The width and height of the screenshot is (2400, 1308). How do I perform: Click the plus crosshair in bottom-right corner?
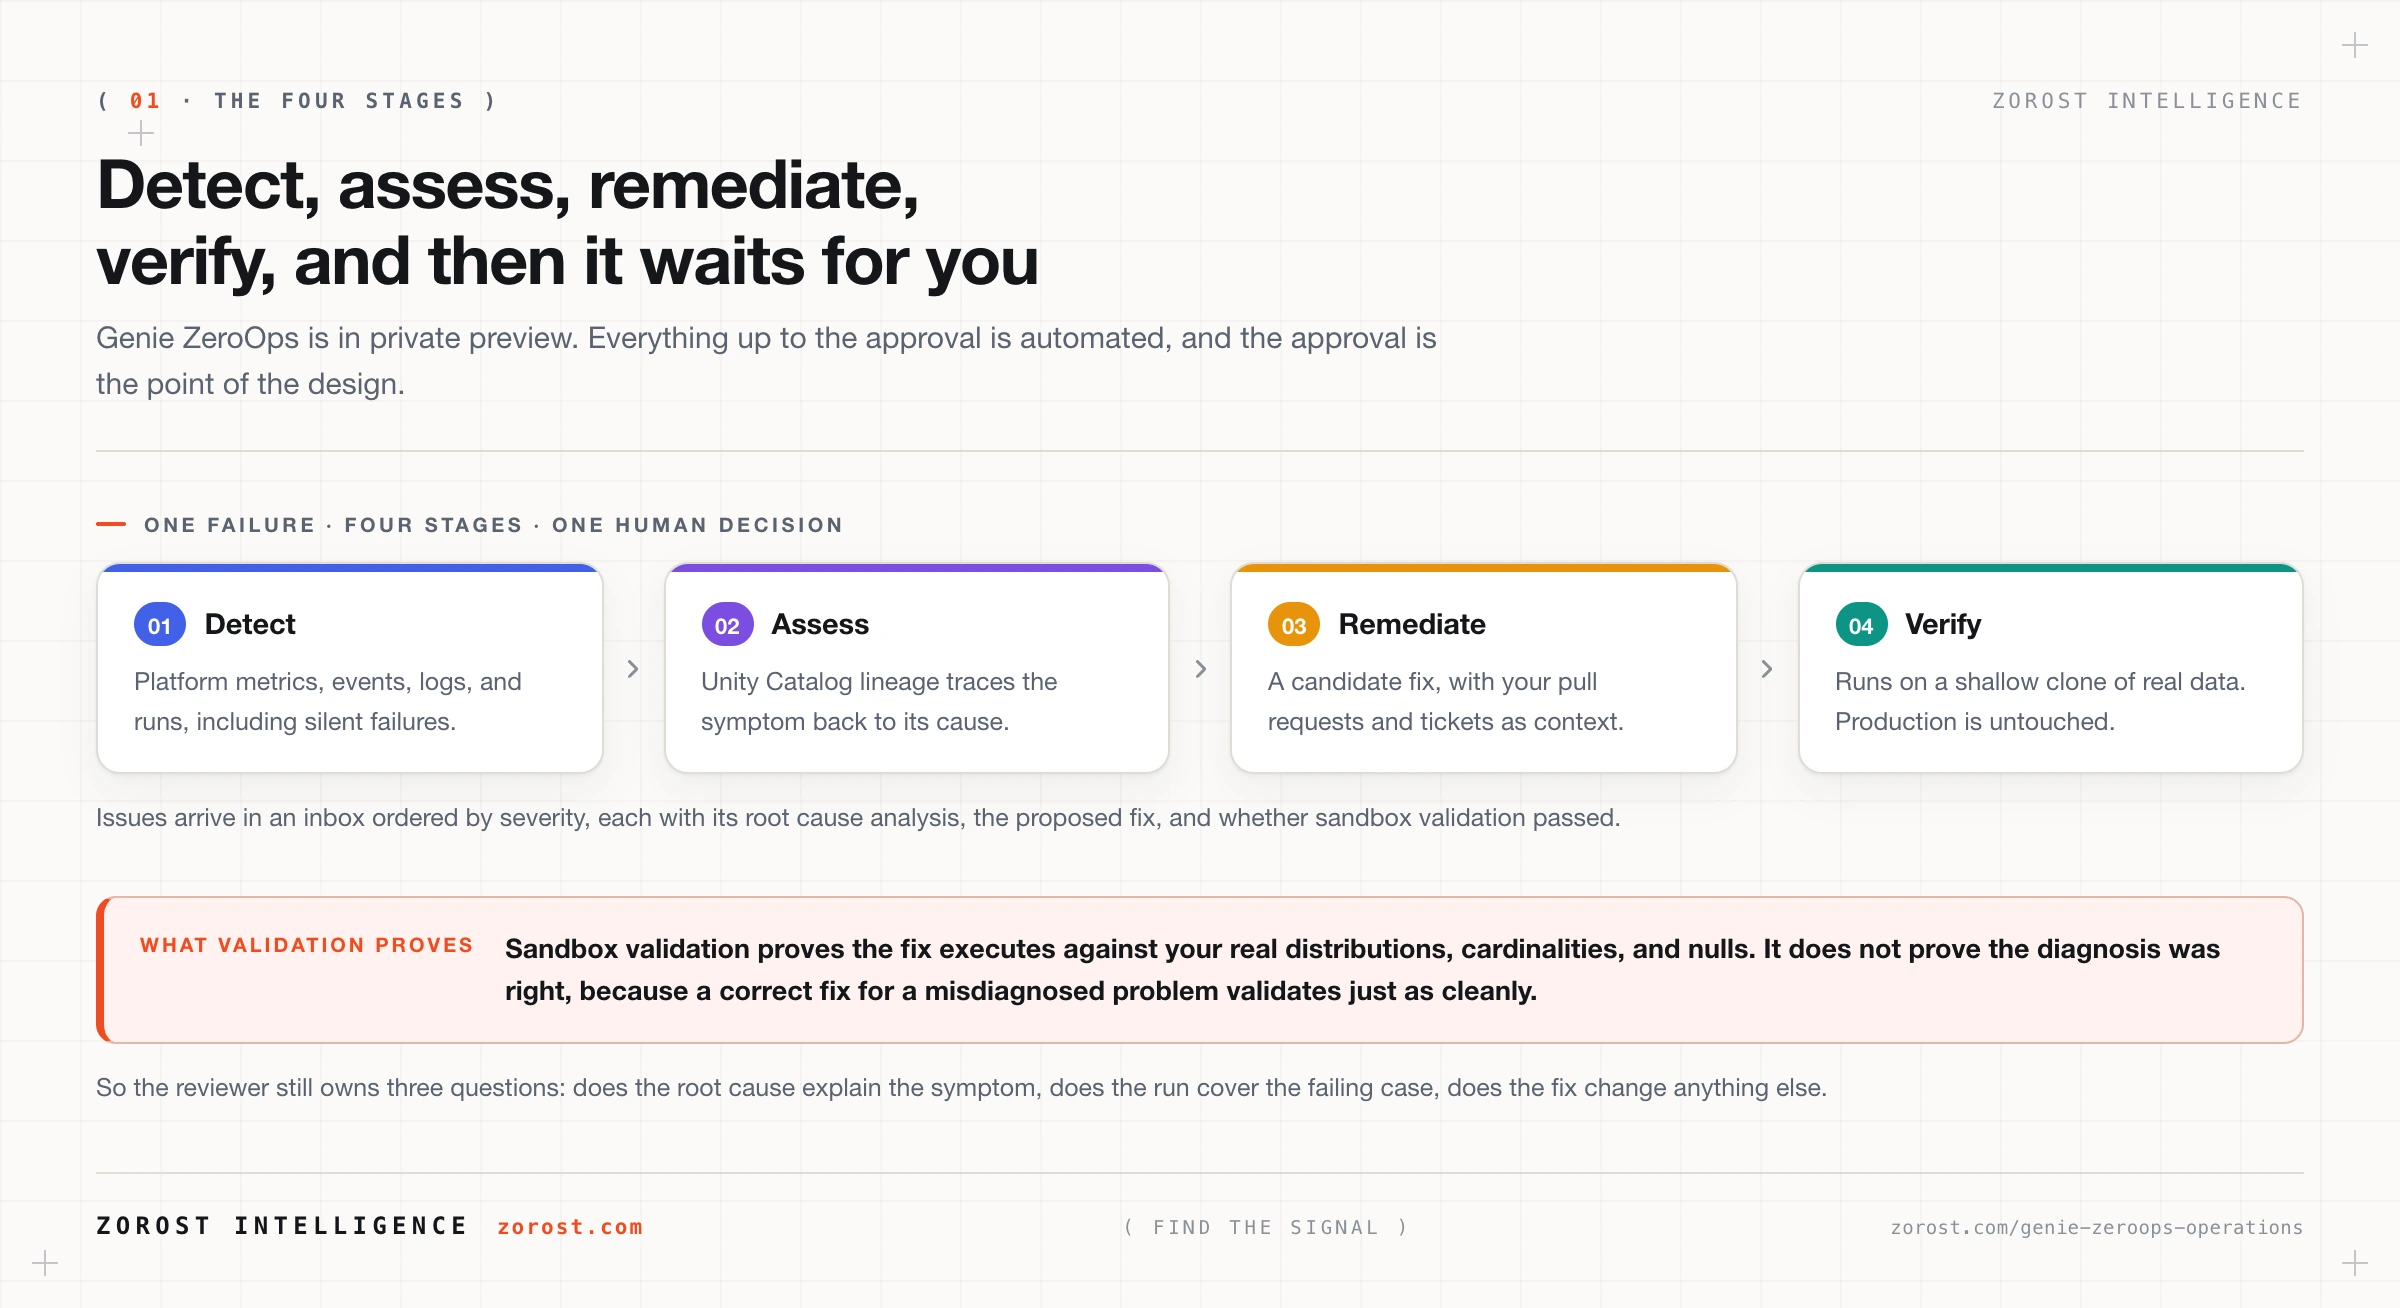point(2355,1263)
